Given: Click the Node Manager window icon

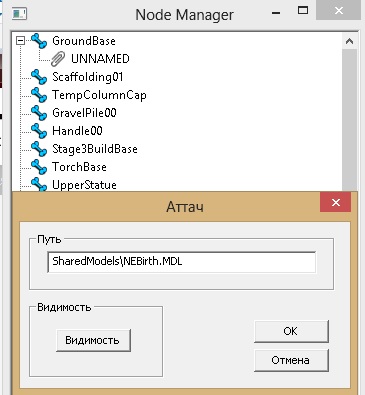Looking at the screenshot, I should pos(19,14).
